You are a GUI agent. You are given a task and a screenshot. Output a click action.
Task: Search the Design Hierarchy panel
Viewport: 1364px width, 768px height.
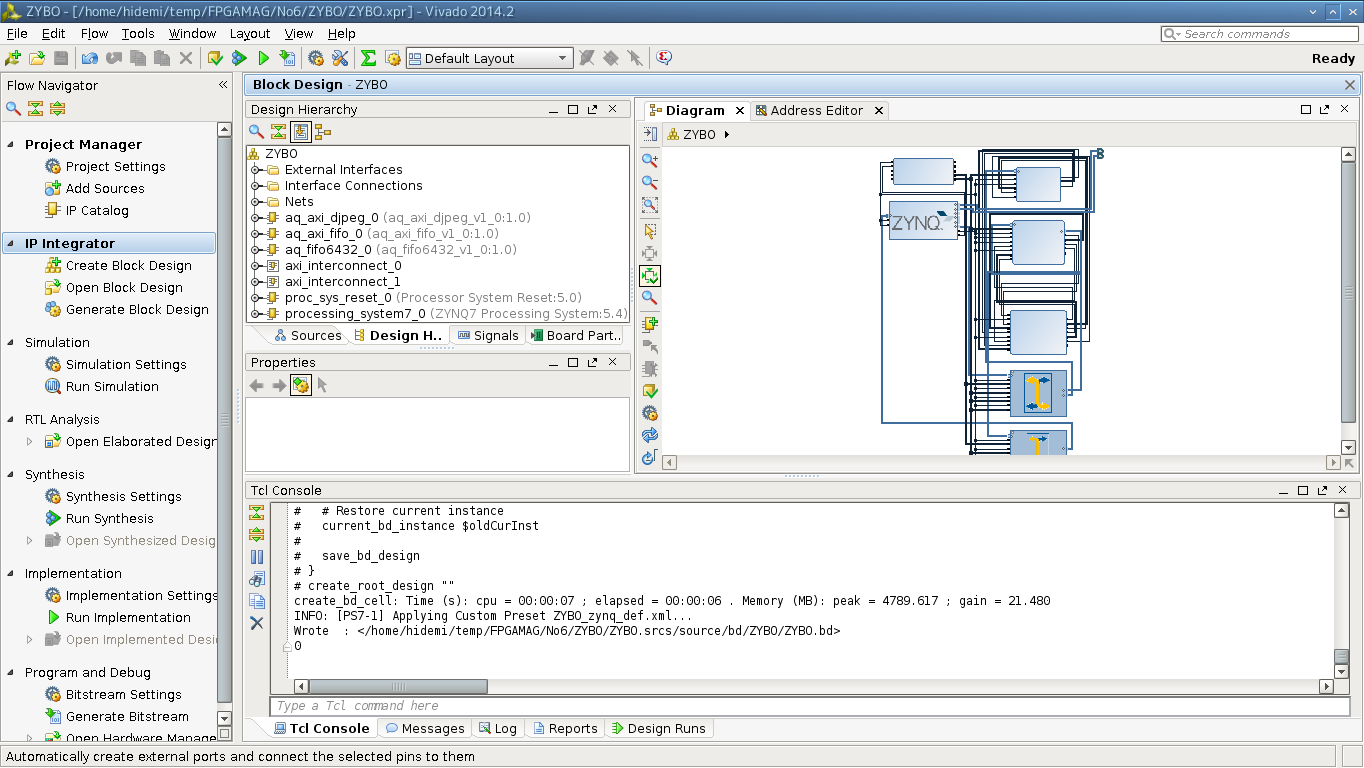point(257,132)
